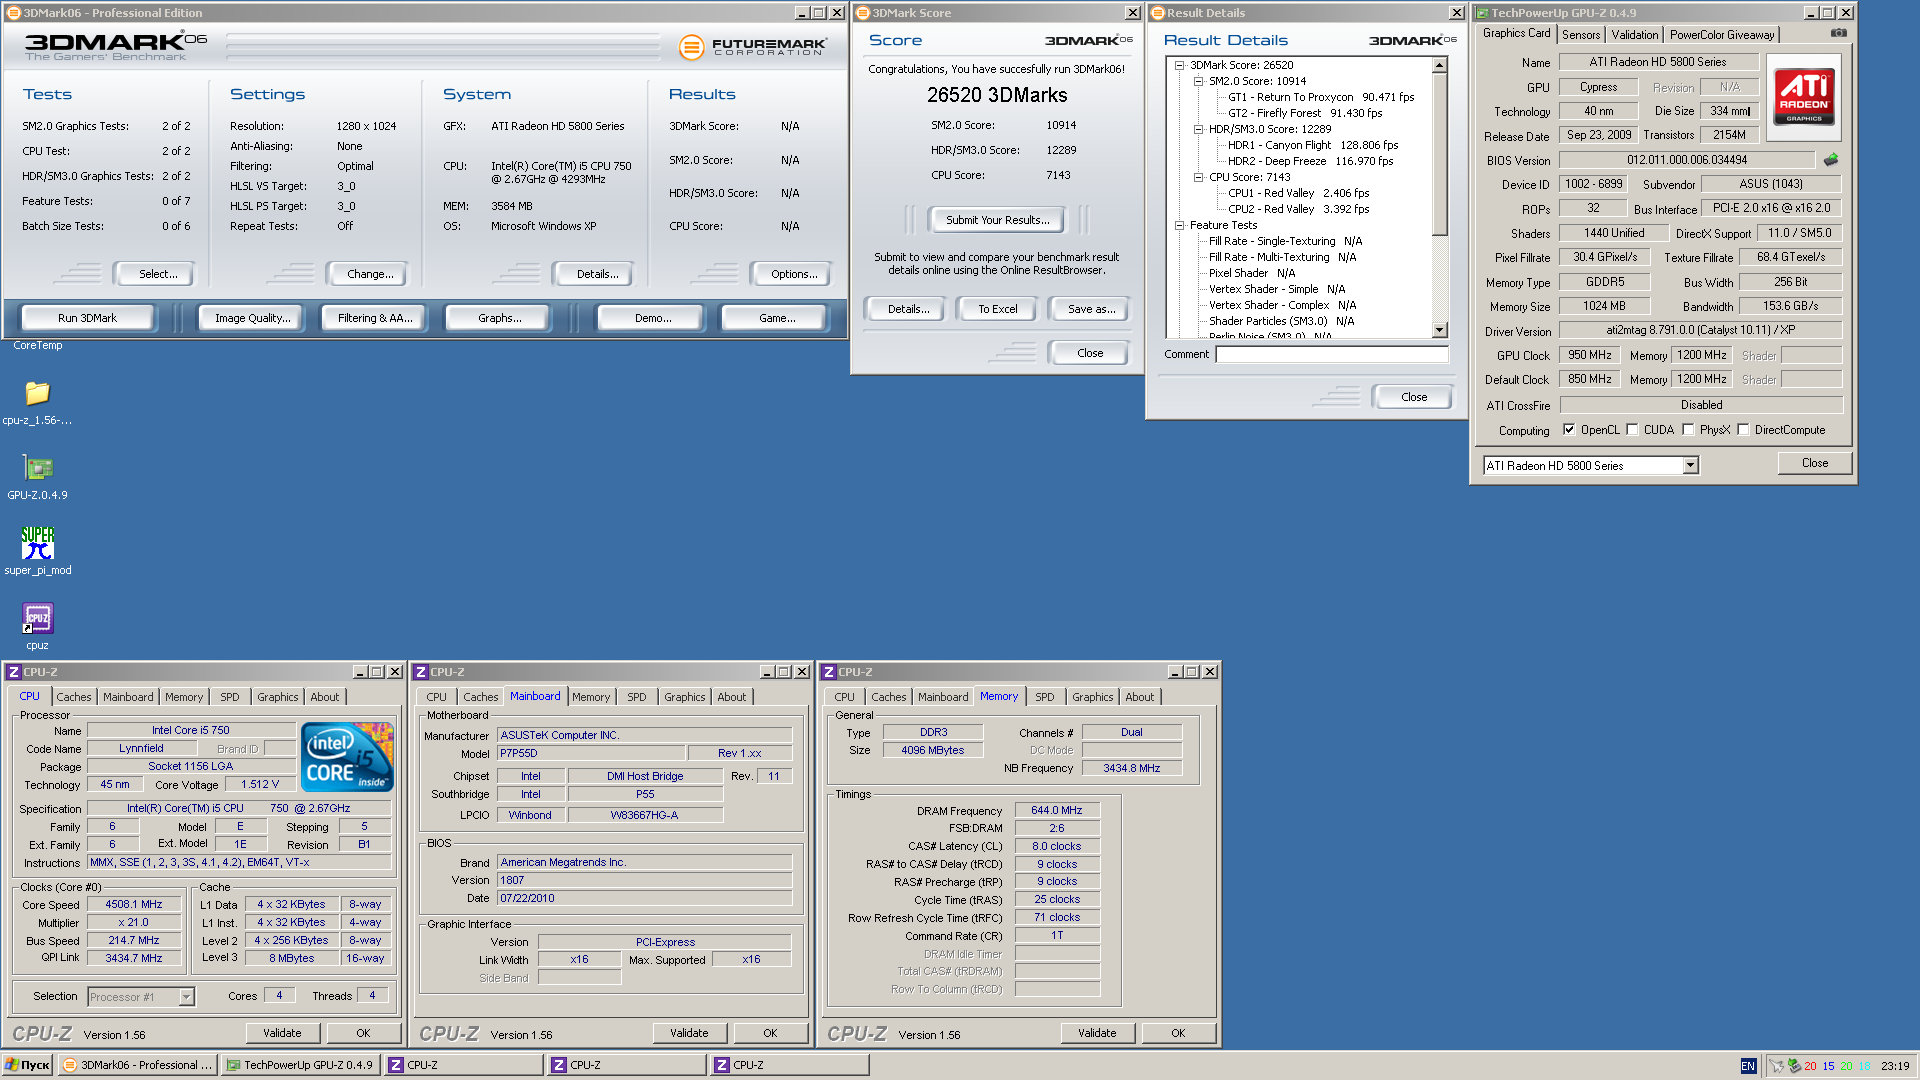Open Caches tab in the CPU-Z CPU window
1920x1080 pixels.
point(73,697)
